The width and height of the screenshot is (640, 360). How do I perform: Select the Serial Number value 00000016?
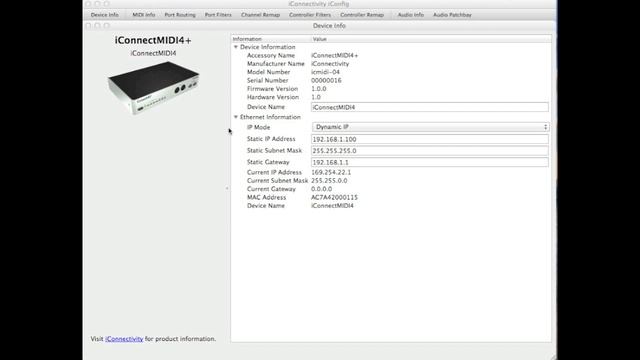click(326, 80)
